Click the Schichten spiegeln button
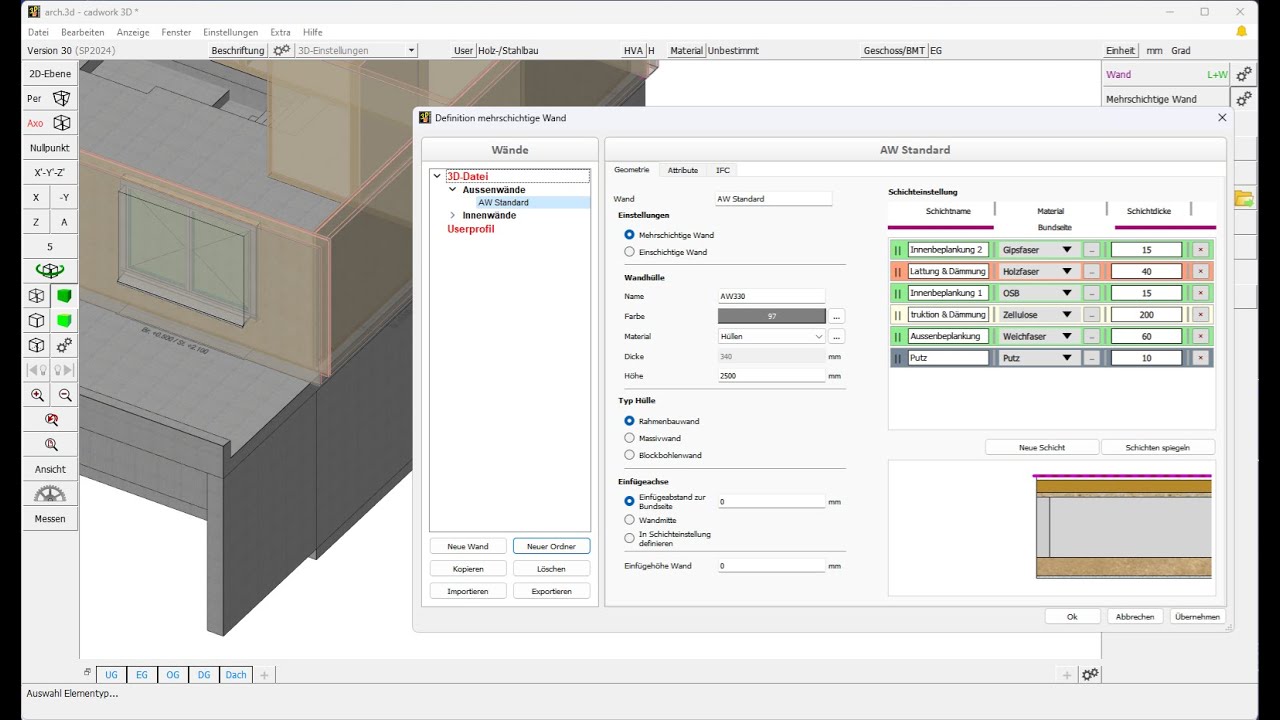Image resolution: width=1280 pixels, height=720 pixels. [x=1158, y=448]
